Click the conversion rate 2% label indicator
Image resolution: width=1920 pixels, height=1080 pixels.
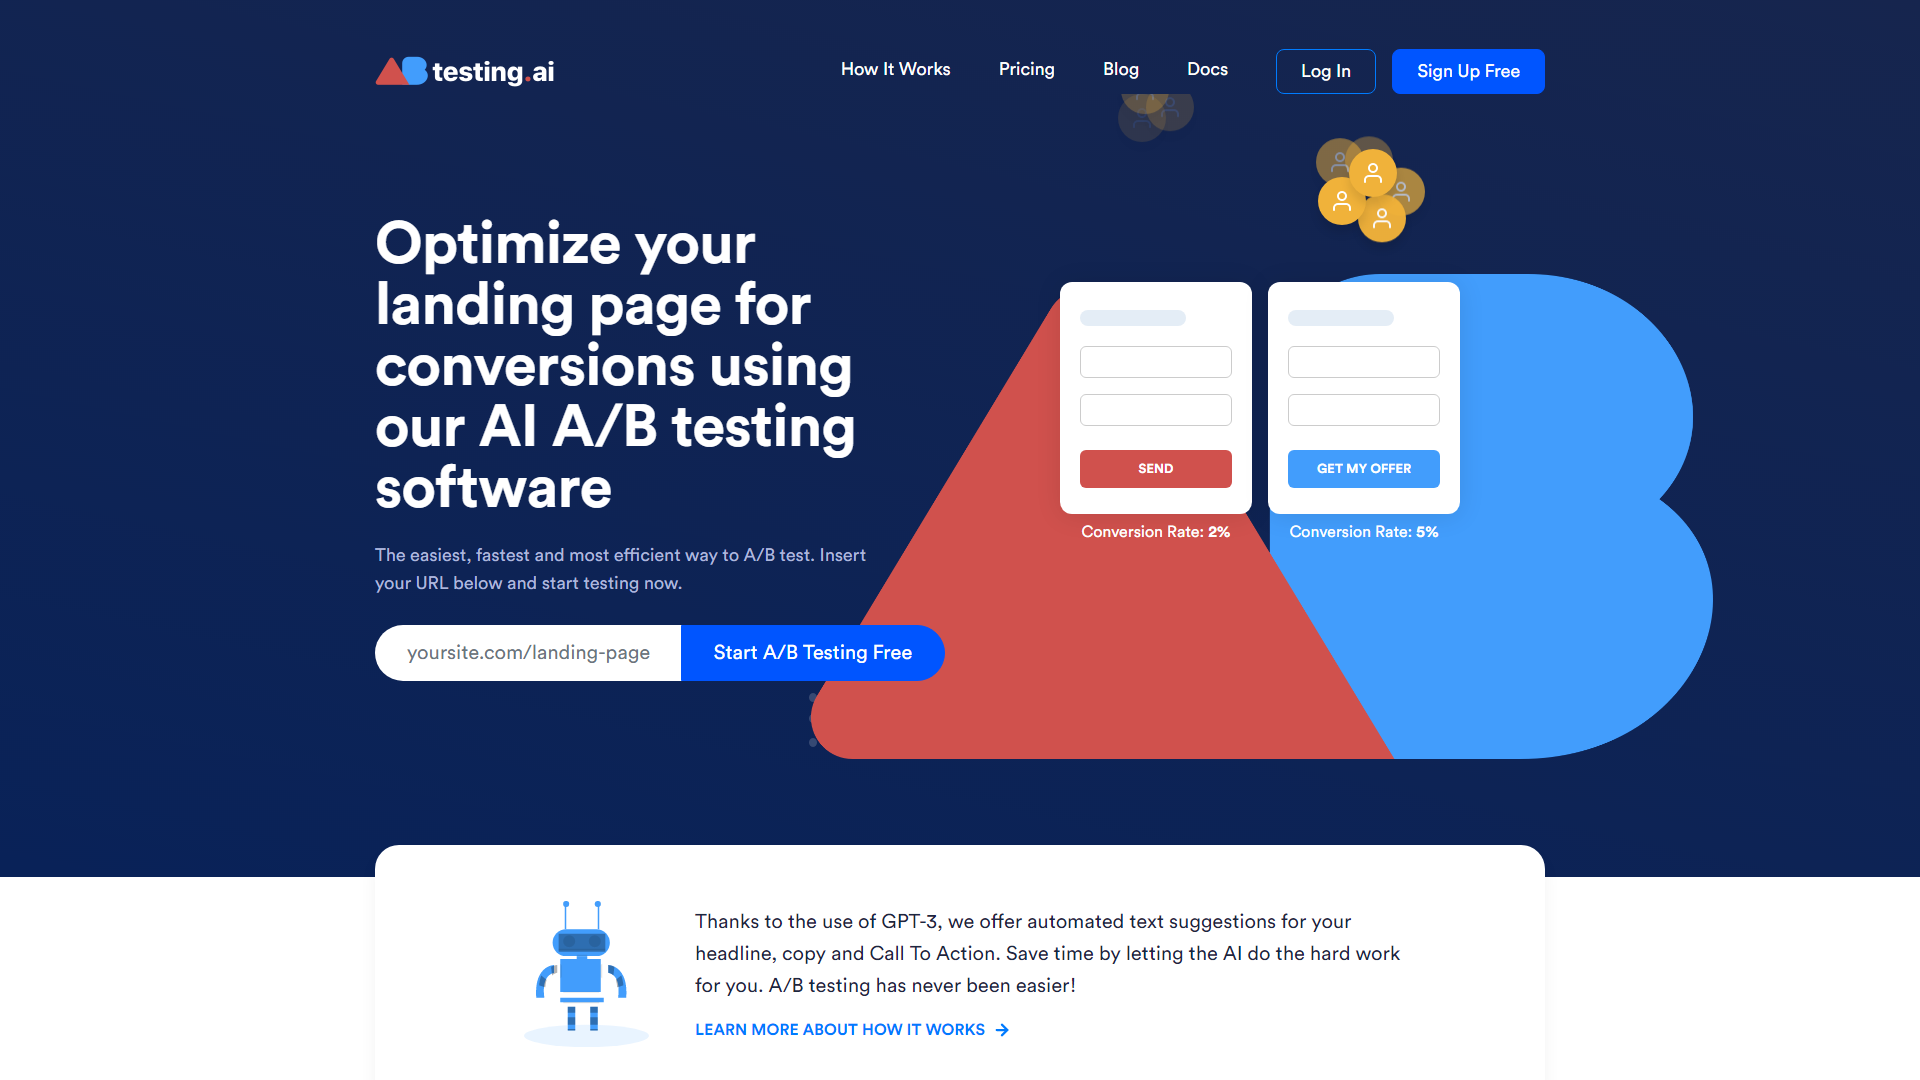click(1155, 531)
